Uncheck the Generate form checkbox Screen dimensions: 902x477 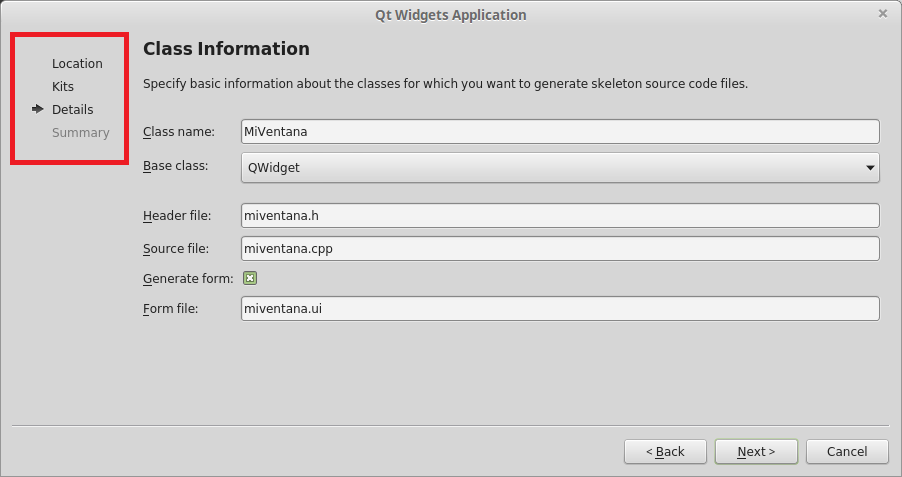tap(250, 279)
